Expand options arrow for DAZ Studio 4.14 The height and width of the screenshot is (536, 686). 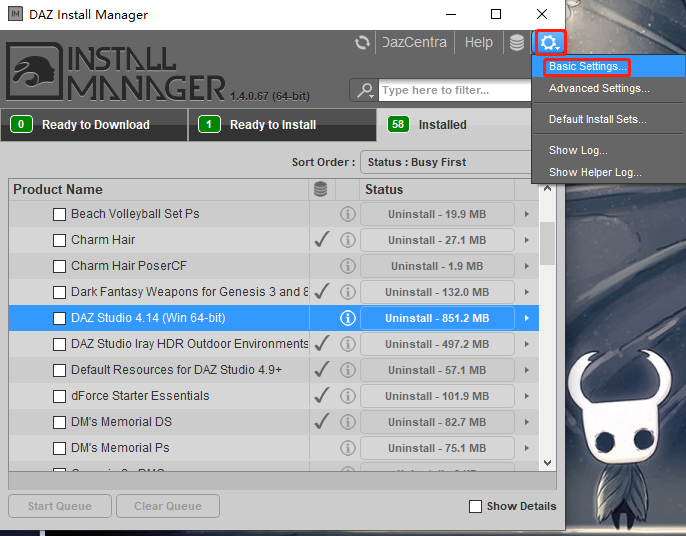coord(527,318)
